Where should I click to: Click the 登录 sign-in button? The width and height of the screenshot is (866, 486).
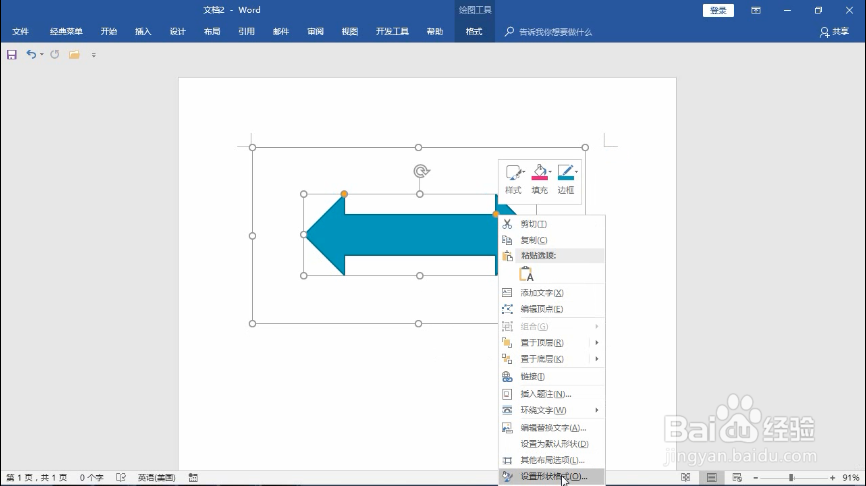coord(718,10)
